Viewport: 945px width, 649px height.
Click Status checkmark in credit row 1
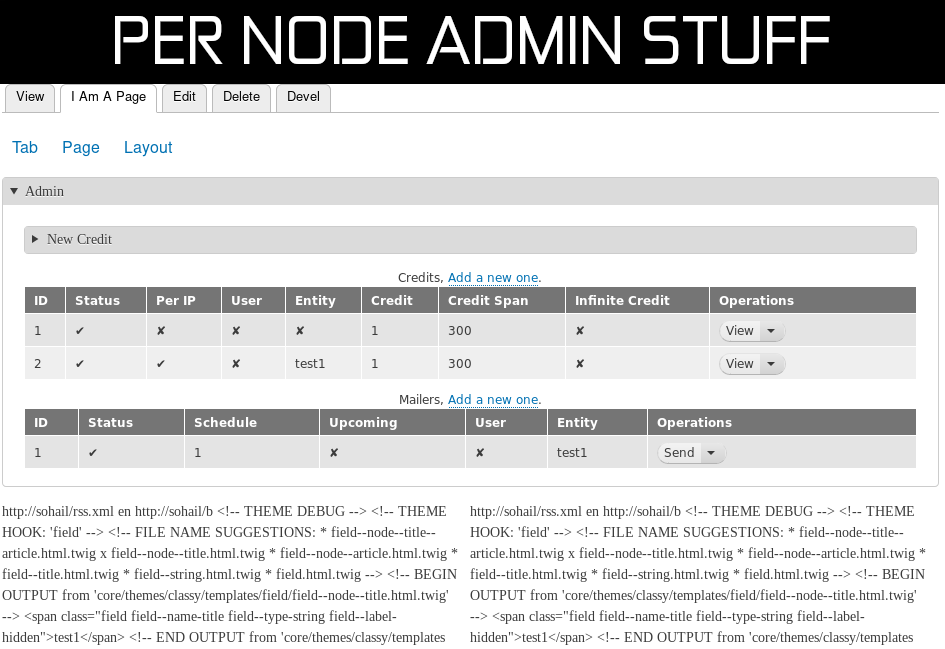(80, 331)
